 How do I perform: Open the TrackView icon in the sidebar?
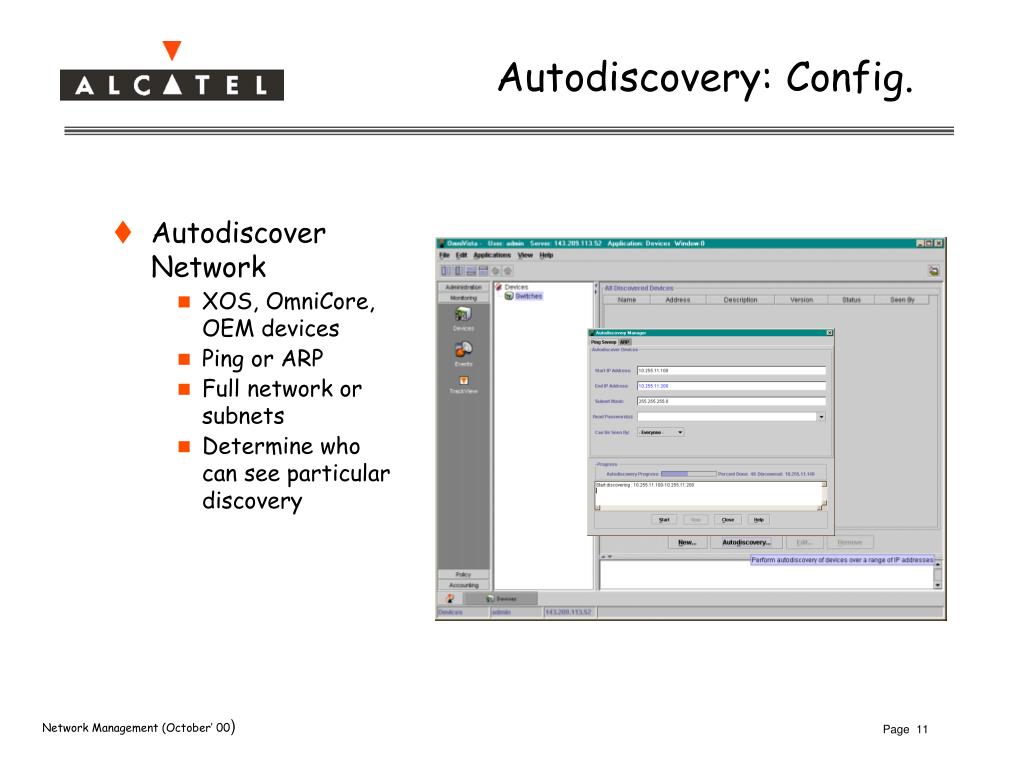[x=463, y=381]
